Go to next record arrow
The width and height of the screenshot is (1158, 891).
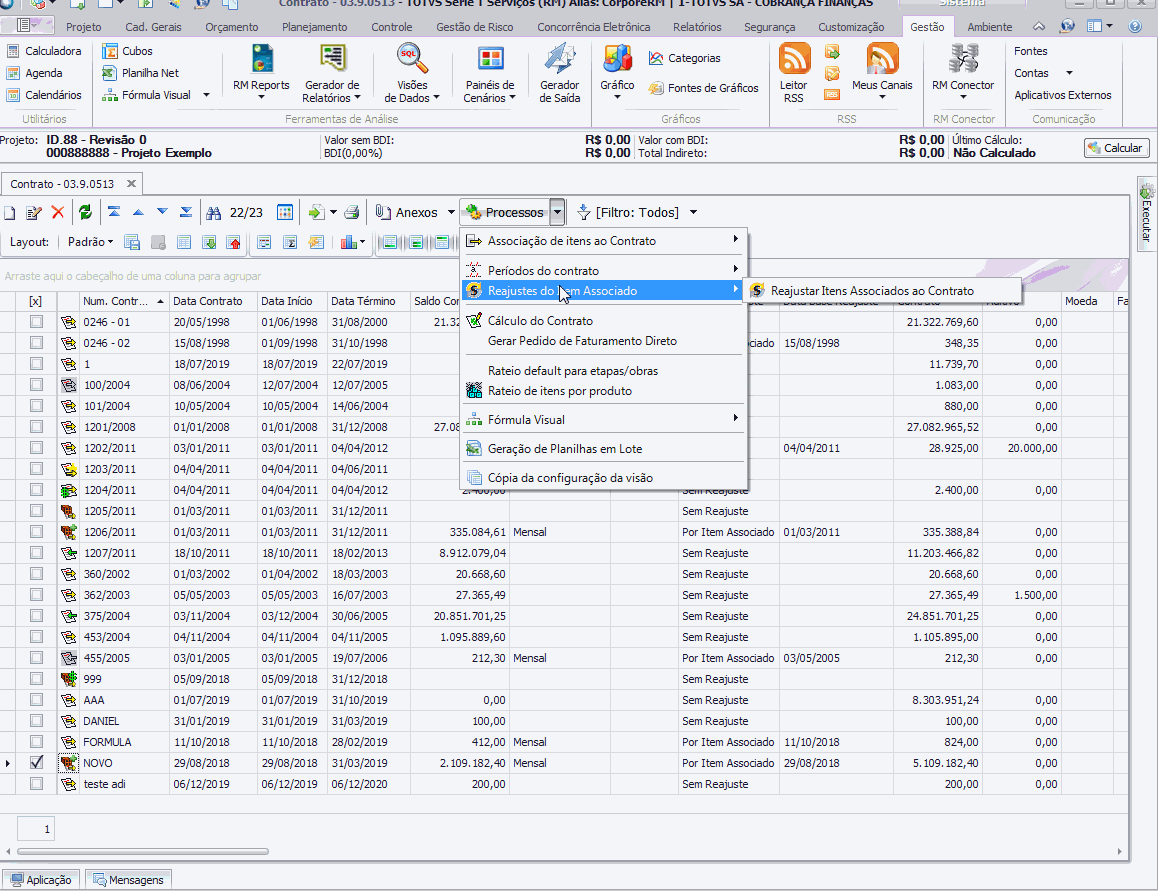tap(162, 213)
